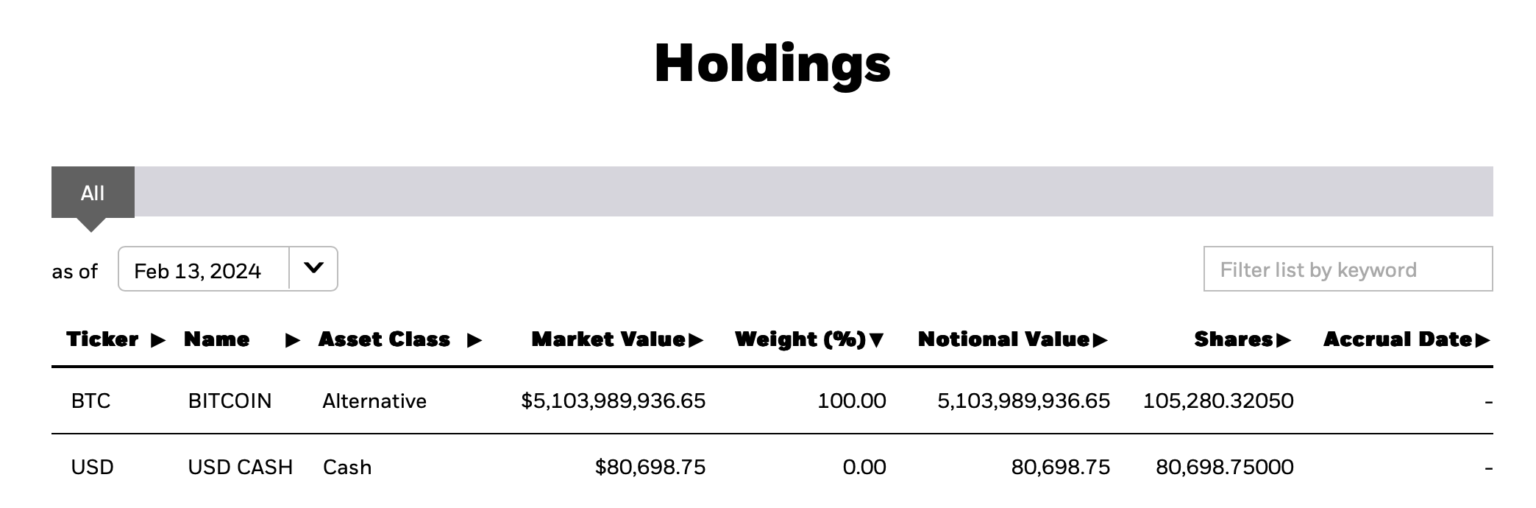The height and width of the screenshot is (508, 1536).
Task: Click the sort arrow beside Shares
Action: pos(1284,340)
